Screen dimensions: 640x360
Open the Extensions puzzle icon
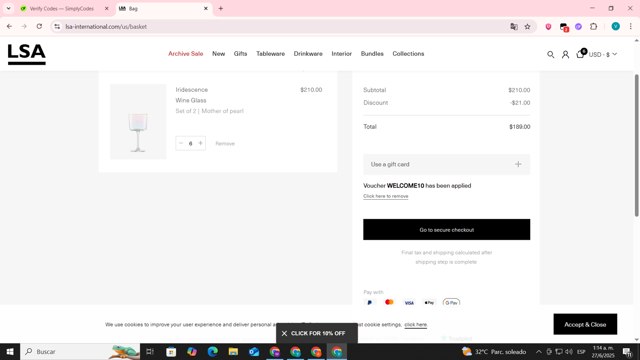point(593,27)
